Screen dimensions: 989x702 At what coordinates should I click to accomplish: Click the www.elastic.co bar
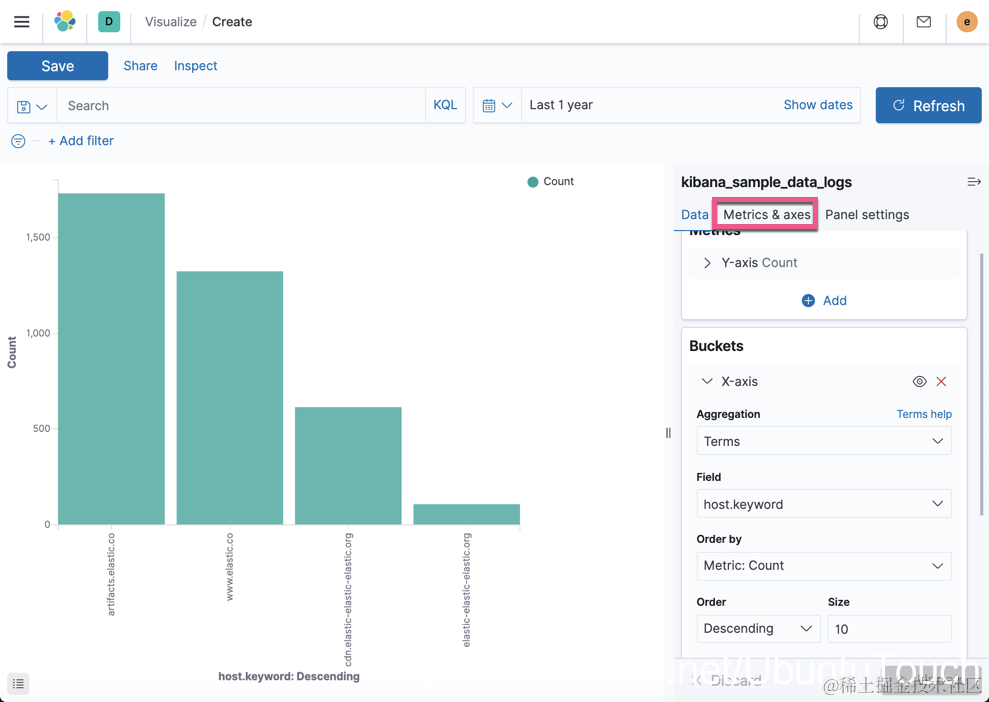point(230,397)
